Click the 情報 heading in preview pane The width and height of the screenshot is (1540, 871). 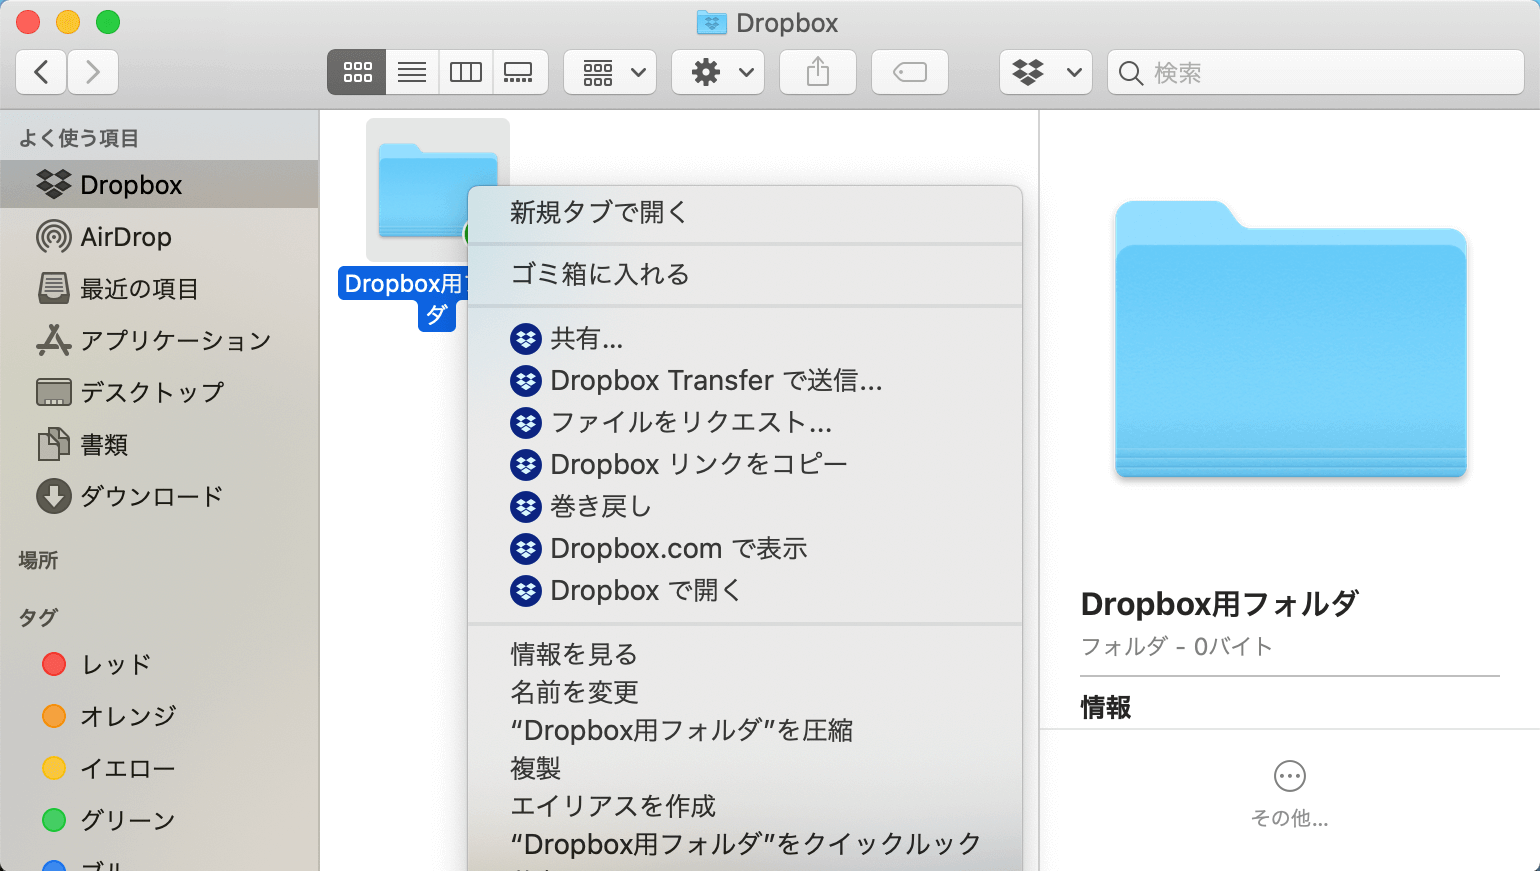[1106, 708]
